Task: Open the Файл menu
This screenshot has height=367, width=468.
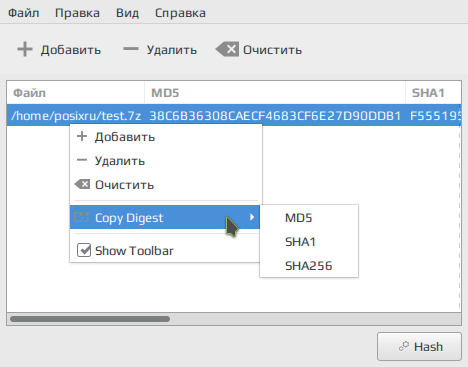Action: click(x=23, y=13)
